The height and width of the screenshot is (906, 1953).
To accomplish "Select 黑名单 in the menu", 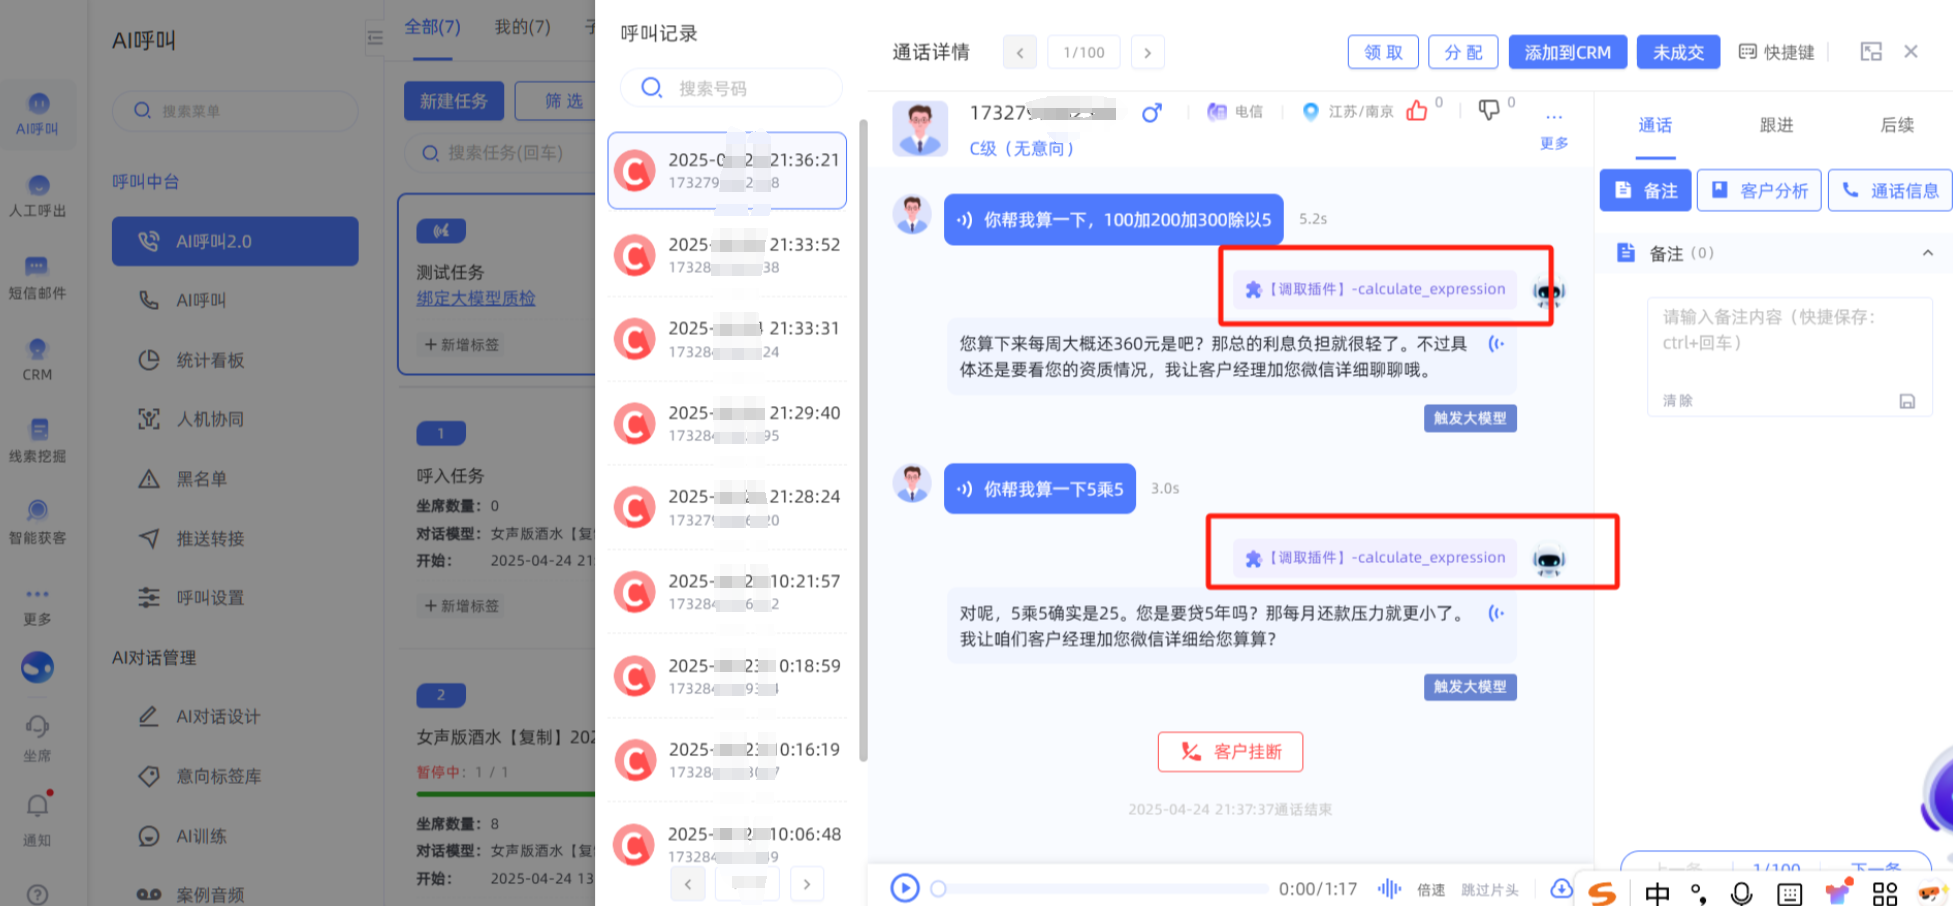I will [201, 479].
